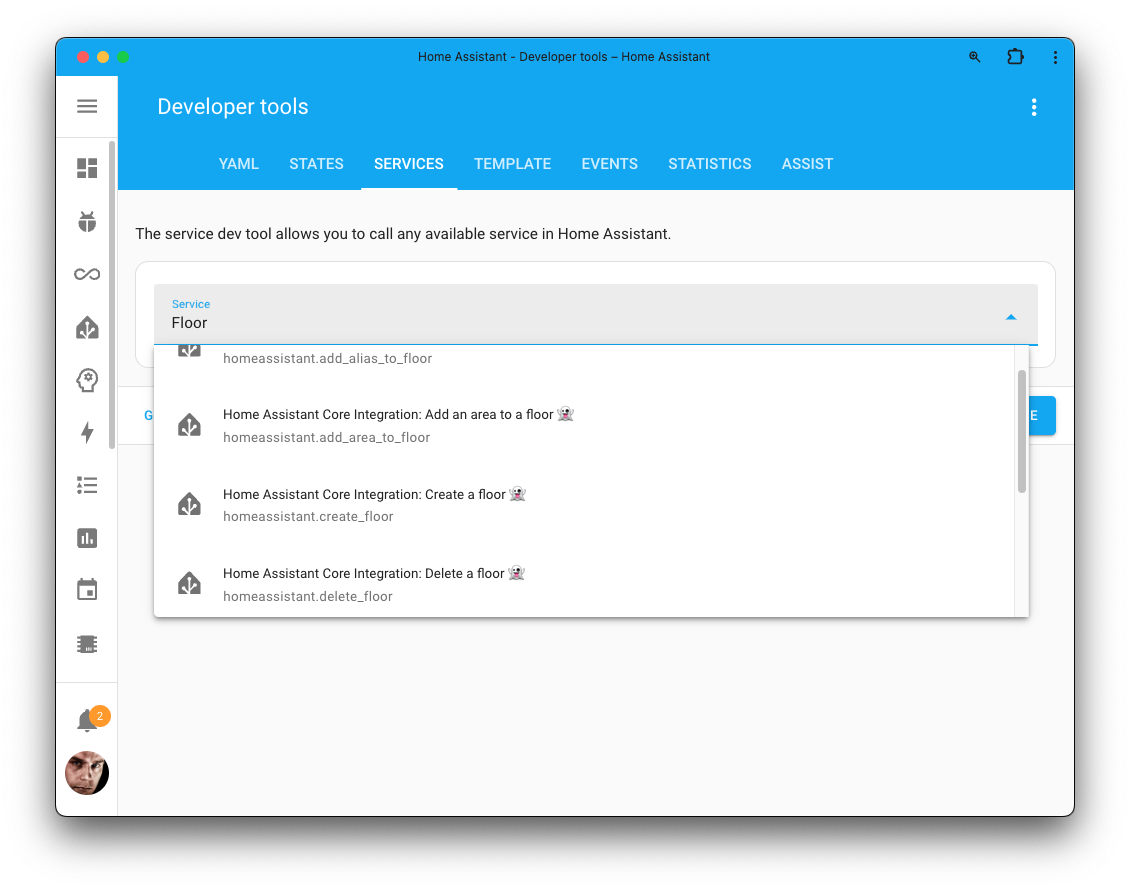1130x890 pixels.
Task: Click the bar chart History sidebar icon
Action: point(87,538)
